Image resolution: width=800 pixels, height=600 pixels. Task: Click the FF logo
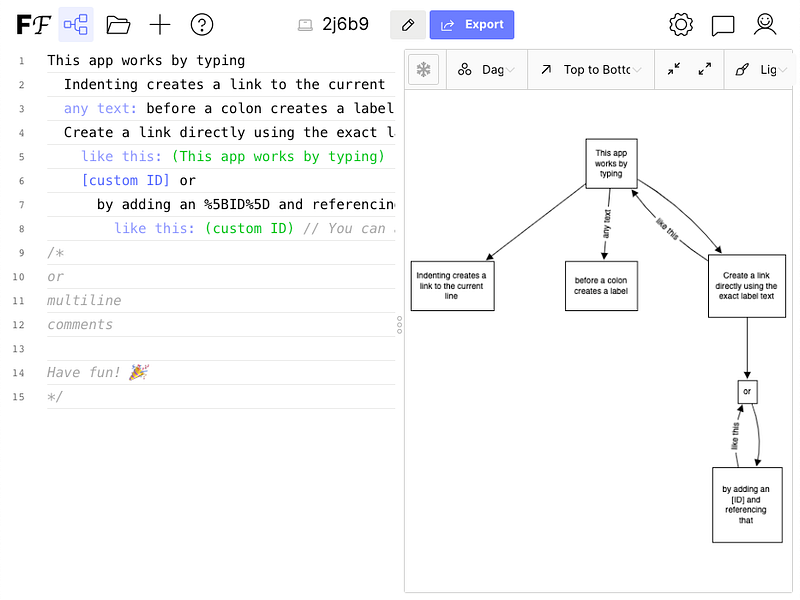tap(33, 24)
